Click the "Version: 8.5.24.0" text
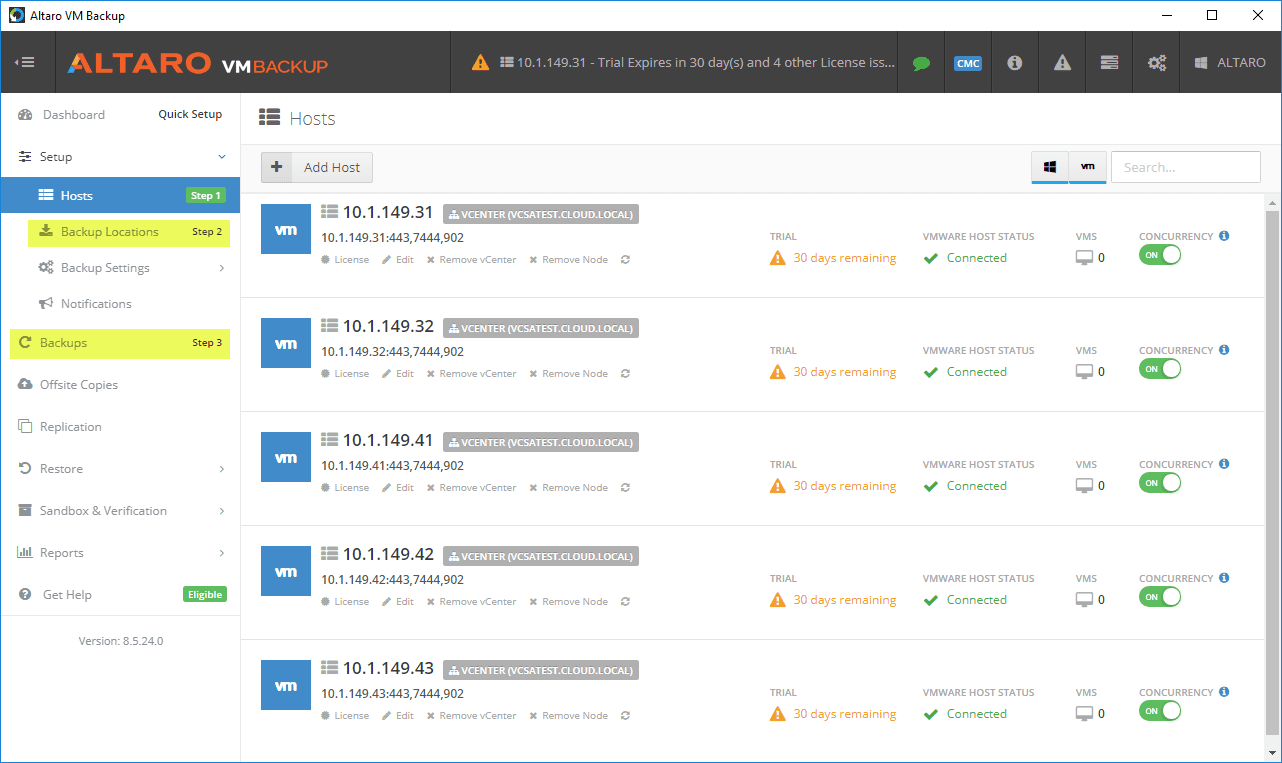Image resolution: width=1282 pixels, height=763 pixels. [121, 641]
